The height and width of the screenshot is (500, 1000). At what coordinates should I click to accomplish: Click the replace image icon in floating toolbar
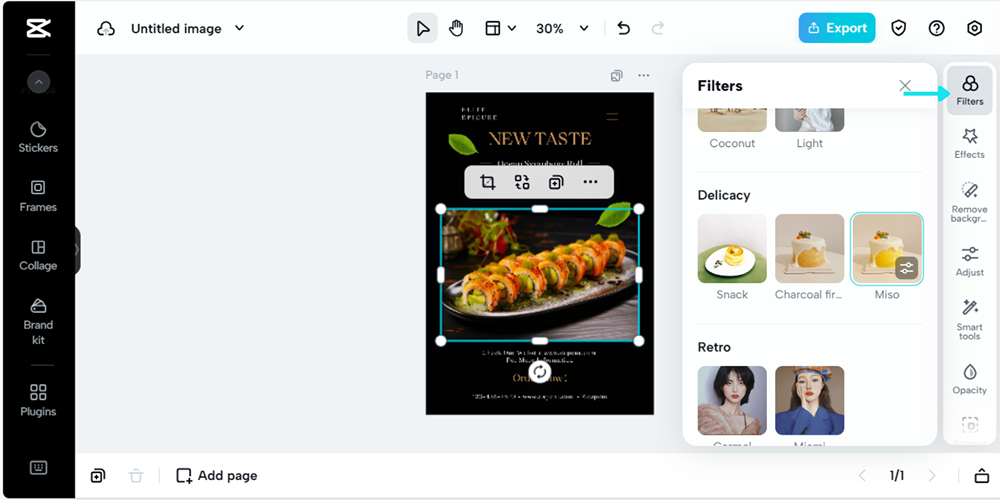522,182
